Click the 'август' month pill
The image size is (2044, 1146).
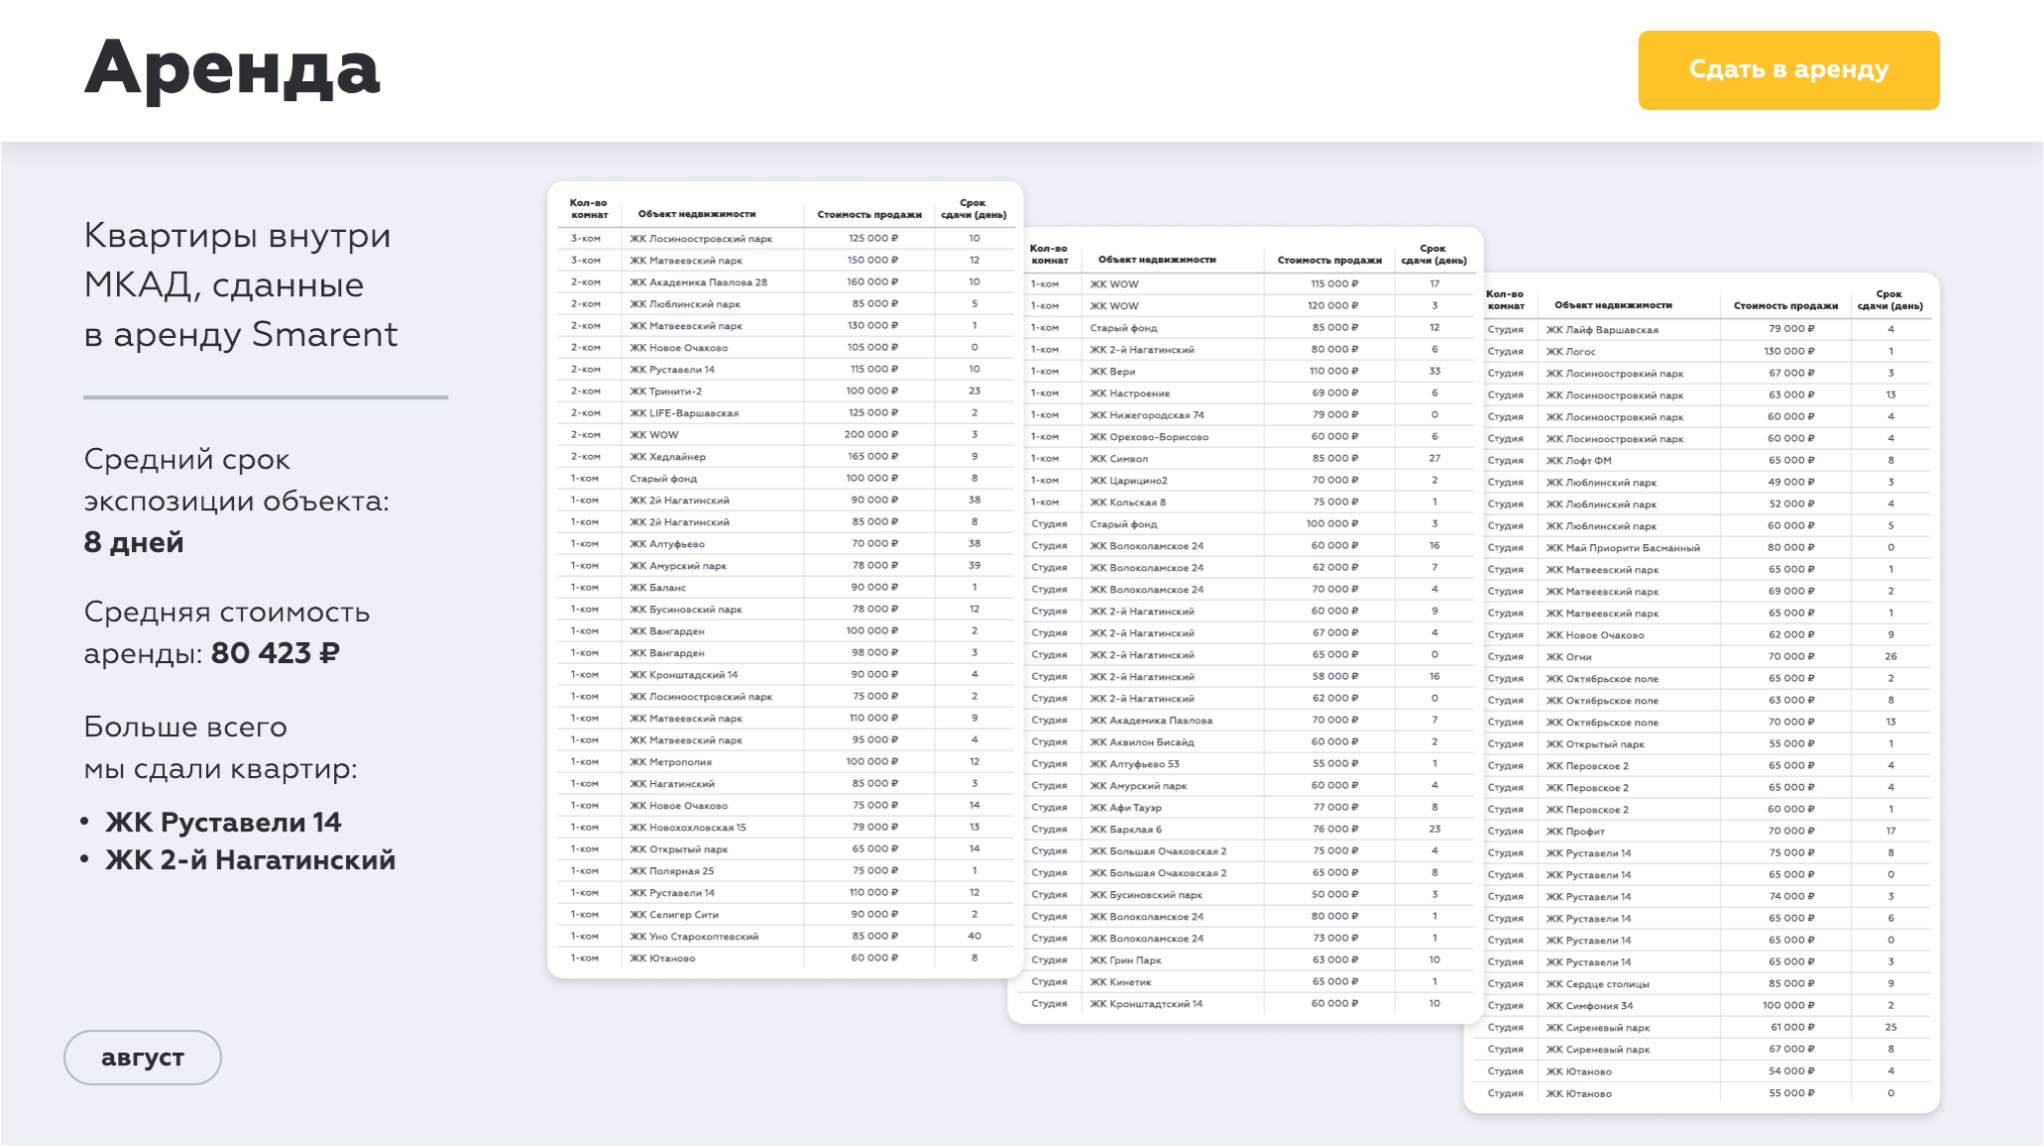click(x=142, y=1057)
